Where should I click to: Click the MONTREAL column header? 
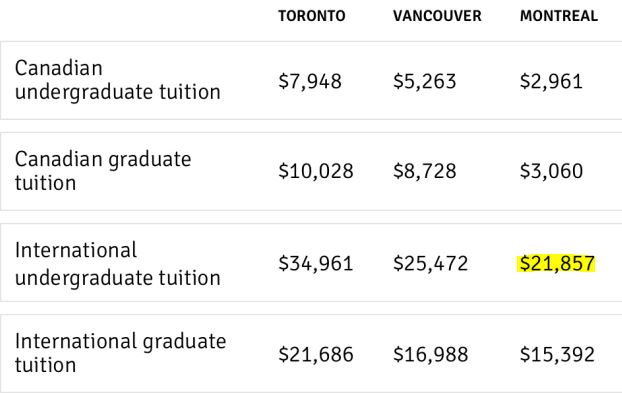tap(559, 16)
